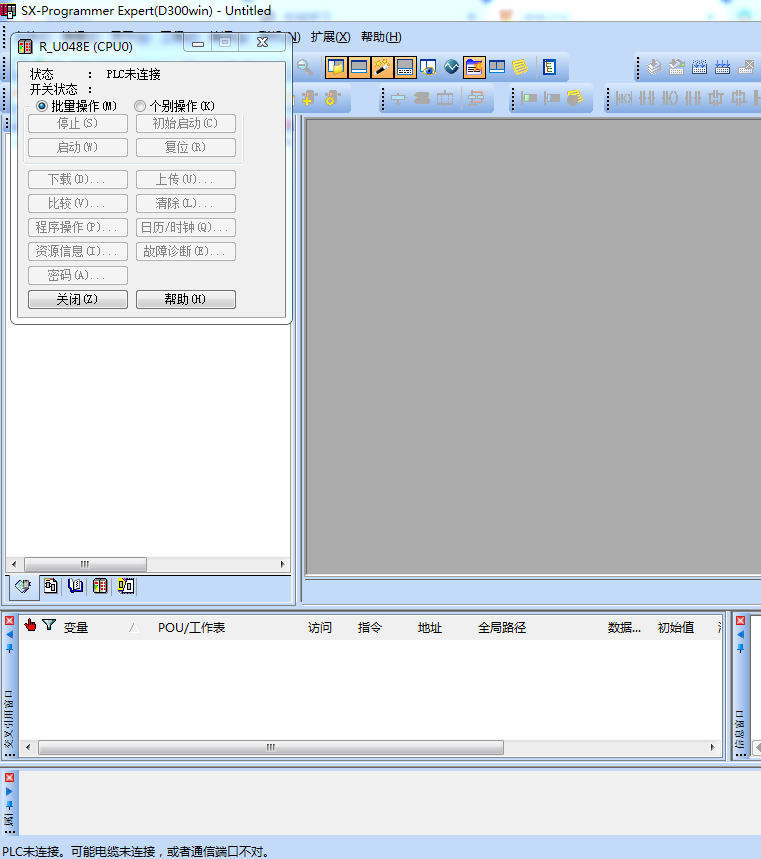Open the 扩展(X) menu

point(330,37)
